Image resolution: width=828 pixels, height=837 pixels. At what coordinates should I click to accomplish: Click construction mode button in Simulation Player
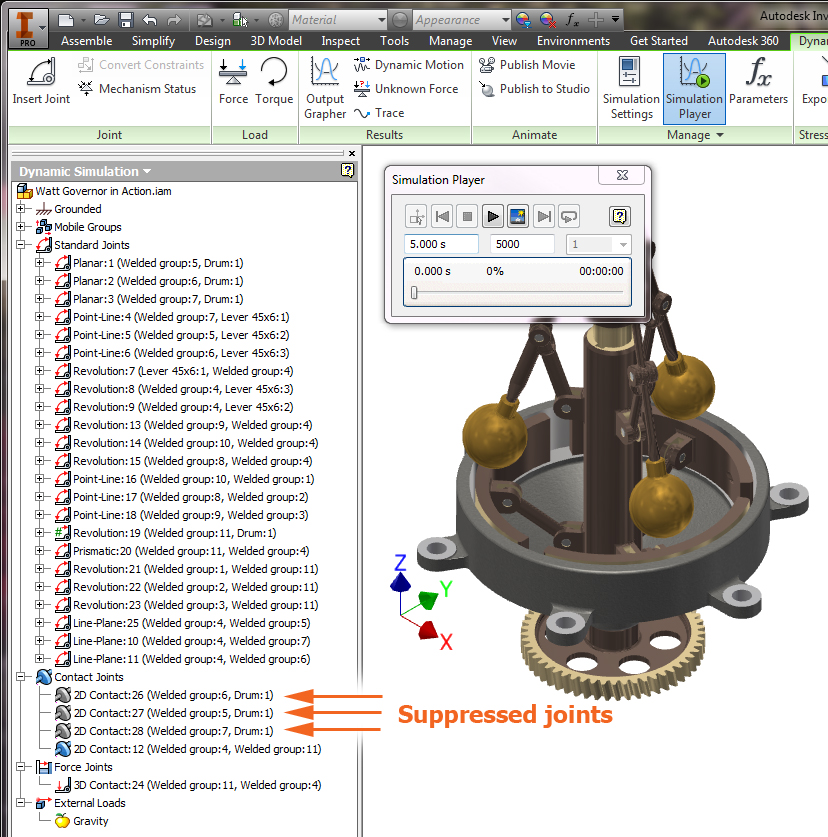click(416, 216)
